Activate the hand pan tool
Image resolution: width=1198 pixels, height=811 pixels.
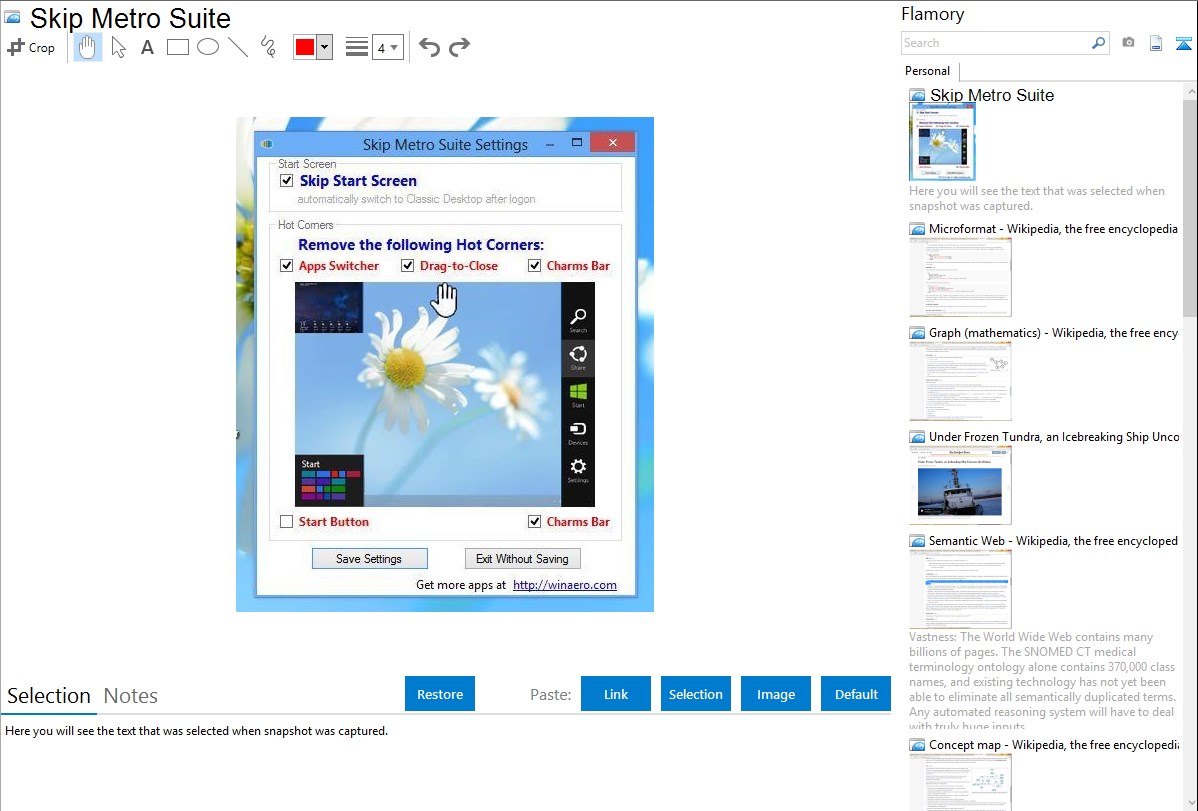click(88, 47)
